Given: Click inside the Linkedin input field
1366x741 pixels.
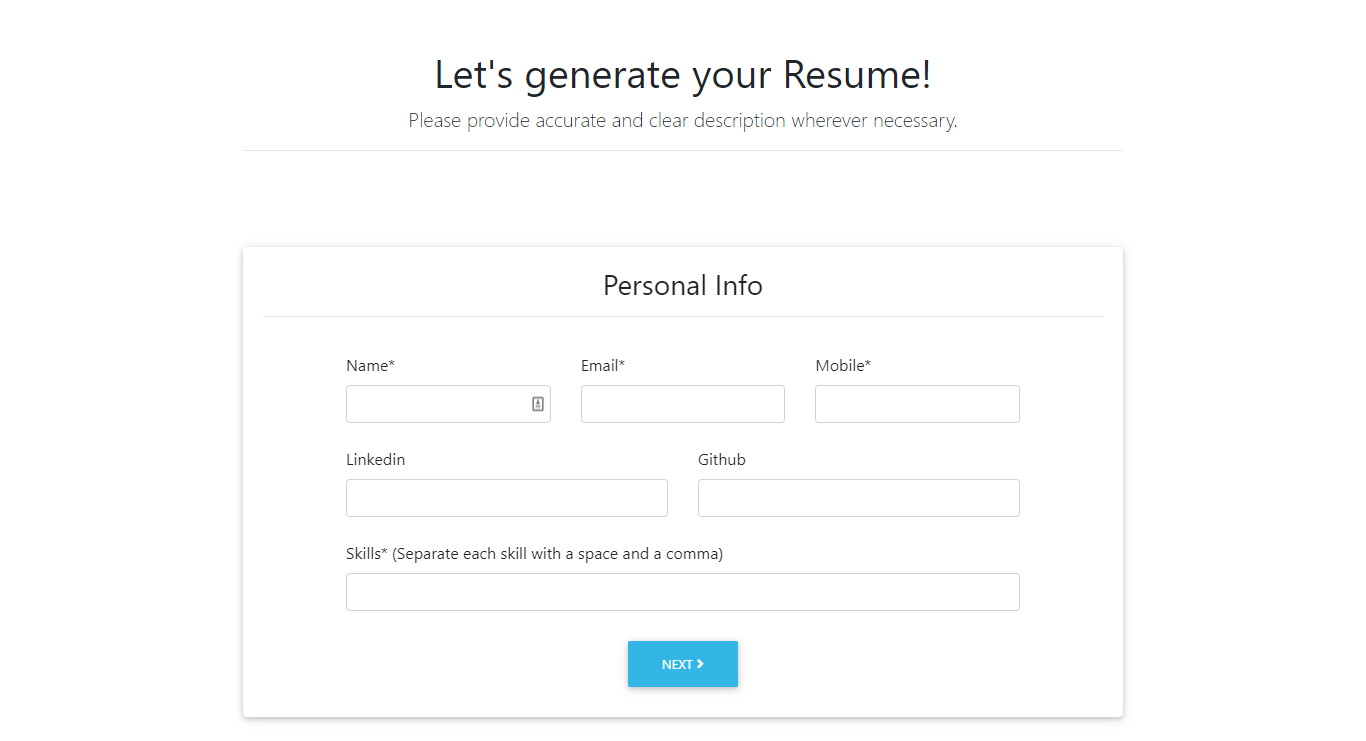Looking at the screenshot, I should click(506, 497).
